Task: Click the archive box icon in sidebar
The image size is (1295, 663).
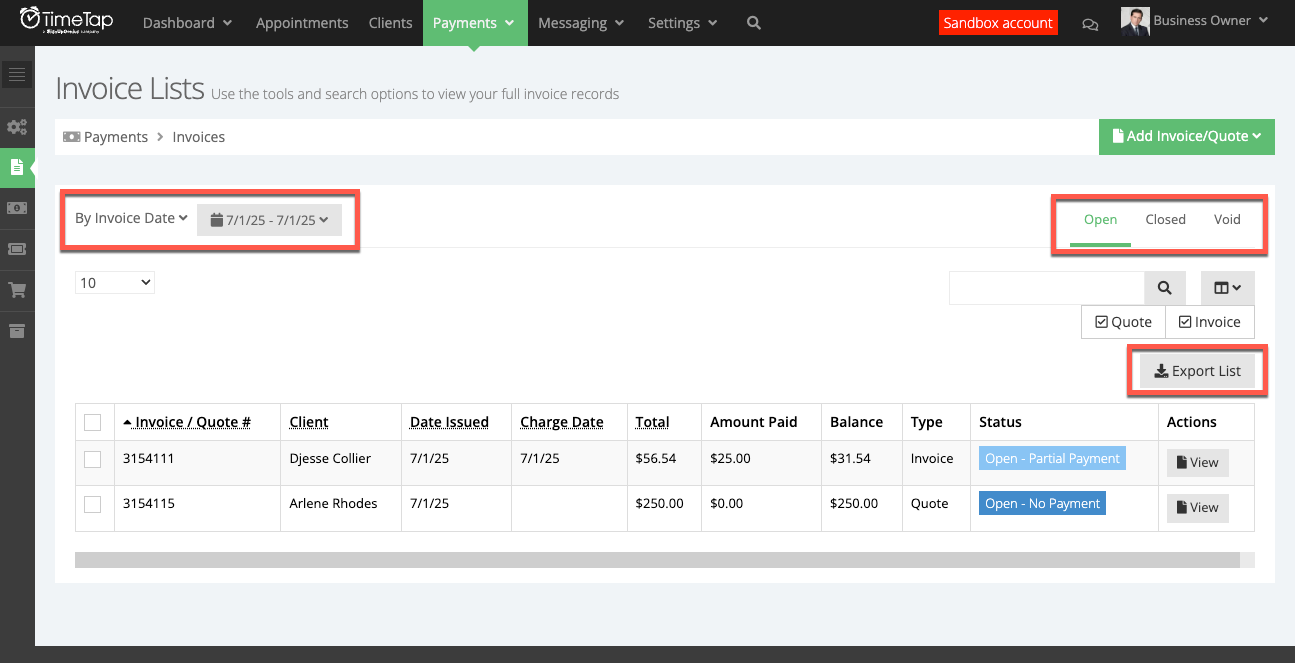Action: click(x=16, y=331)
